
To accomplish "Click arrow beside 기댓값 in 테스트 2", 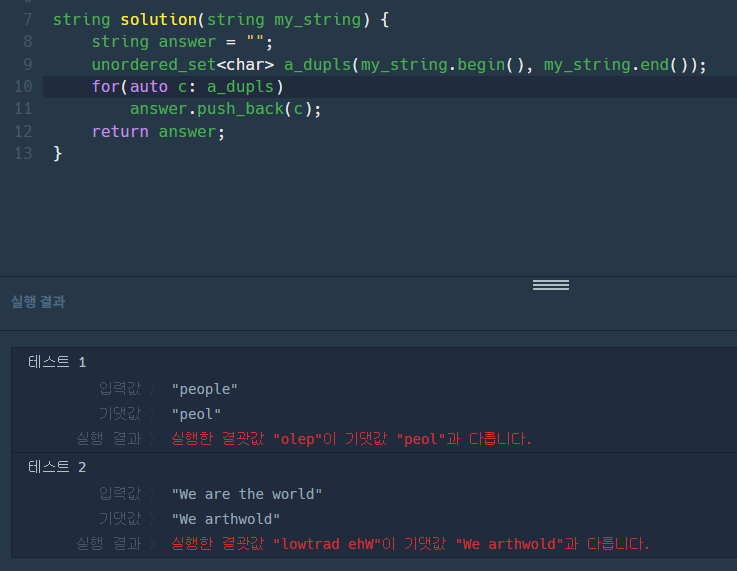I will 152,519.
